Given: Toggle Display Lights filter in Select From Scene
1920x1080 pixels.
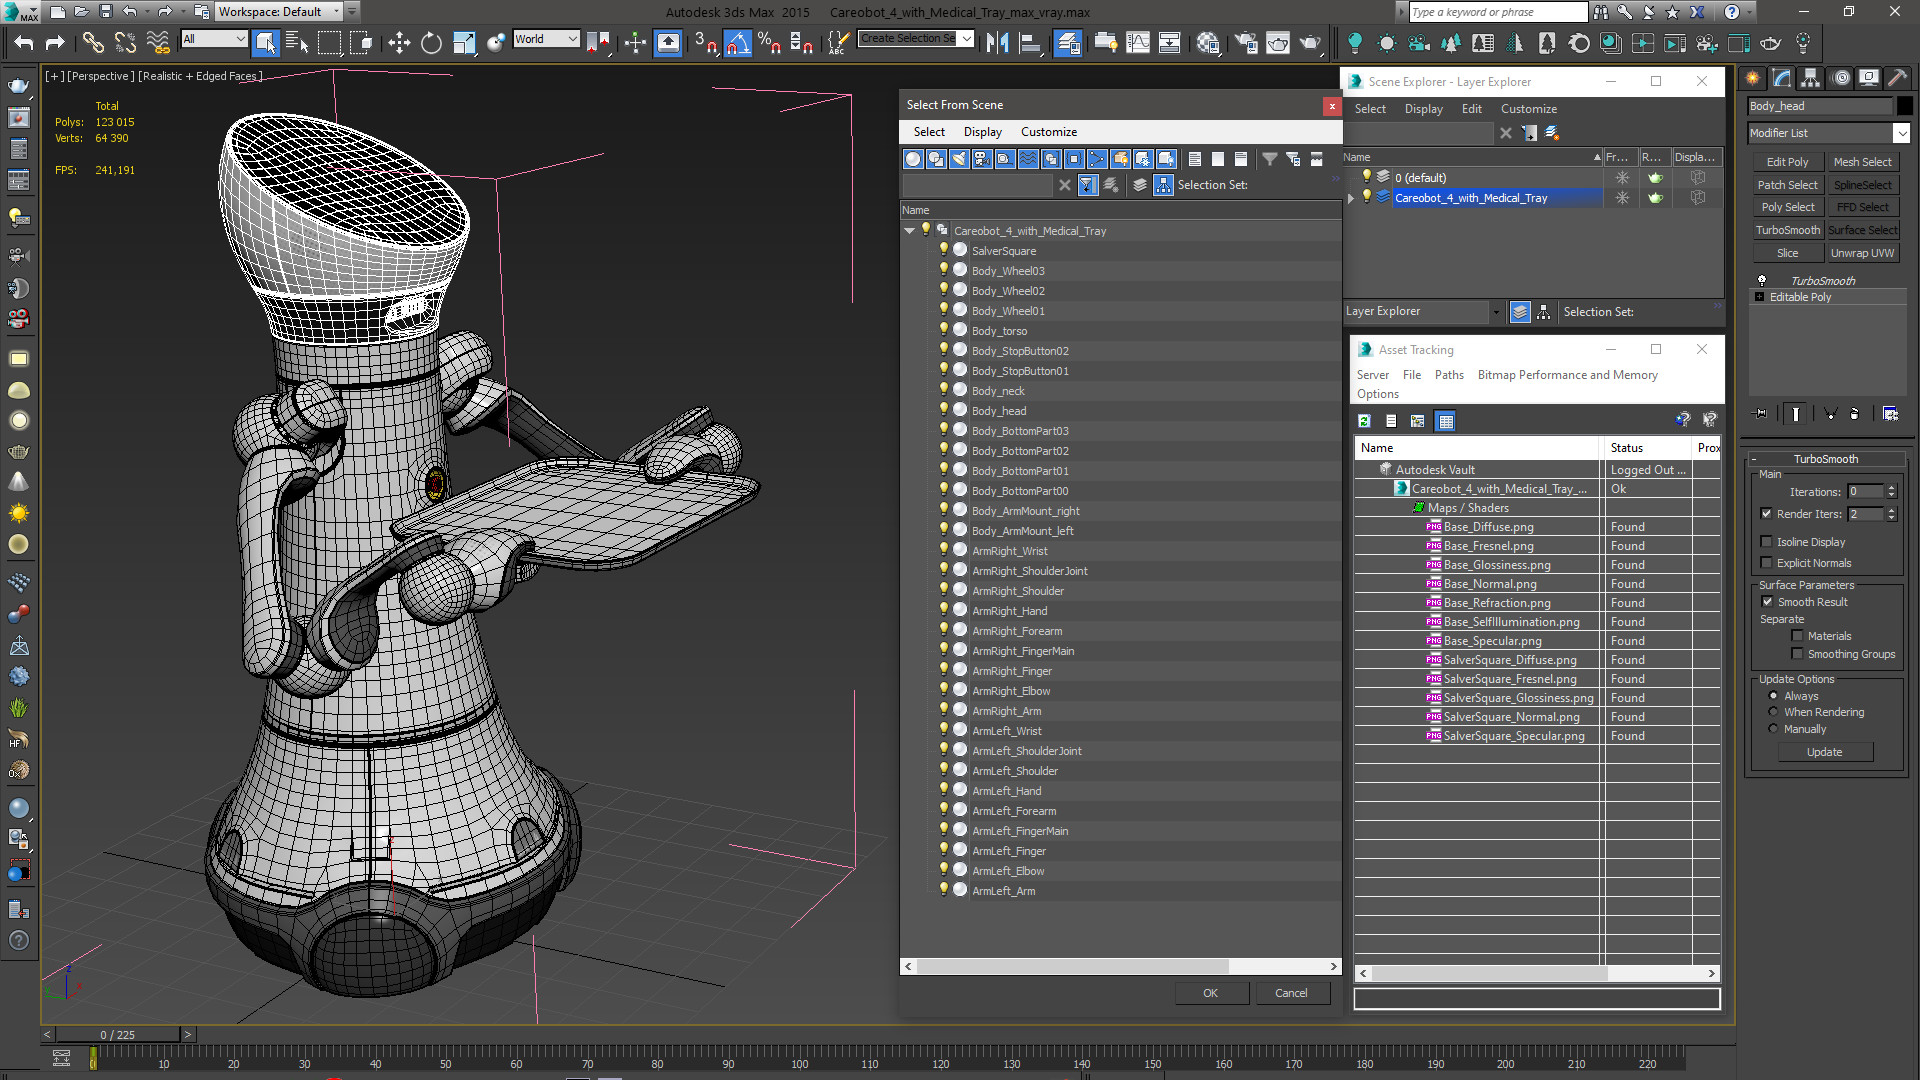Looking at the screenshot, I should click(959, 159).
